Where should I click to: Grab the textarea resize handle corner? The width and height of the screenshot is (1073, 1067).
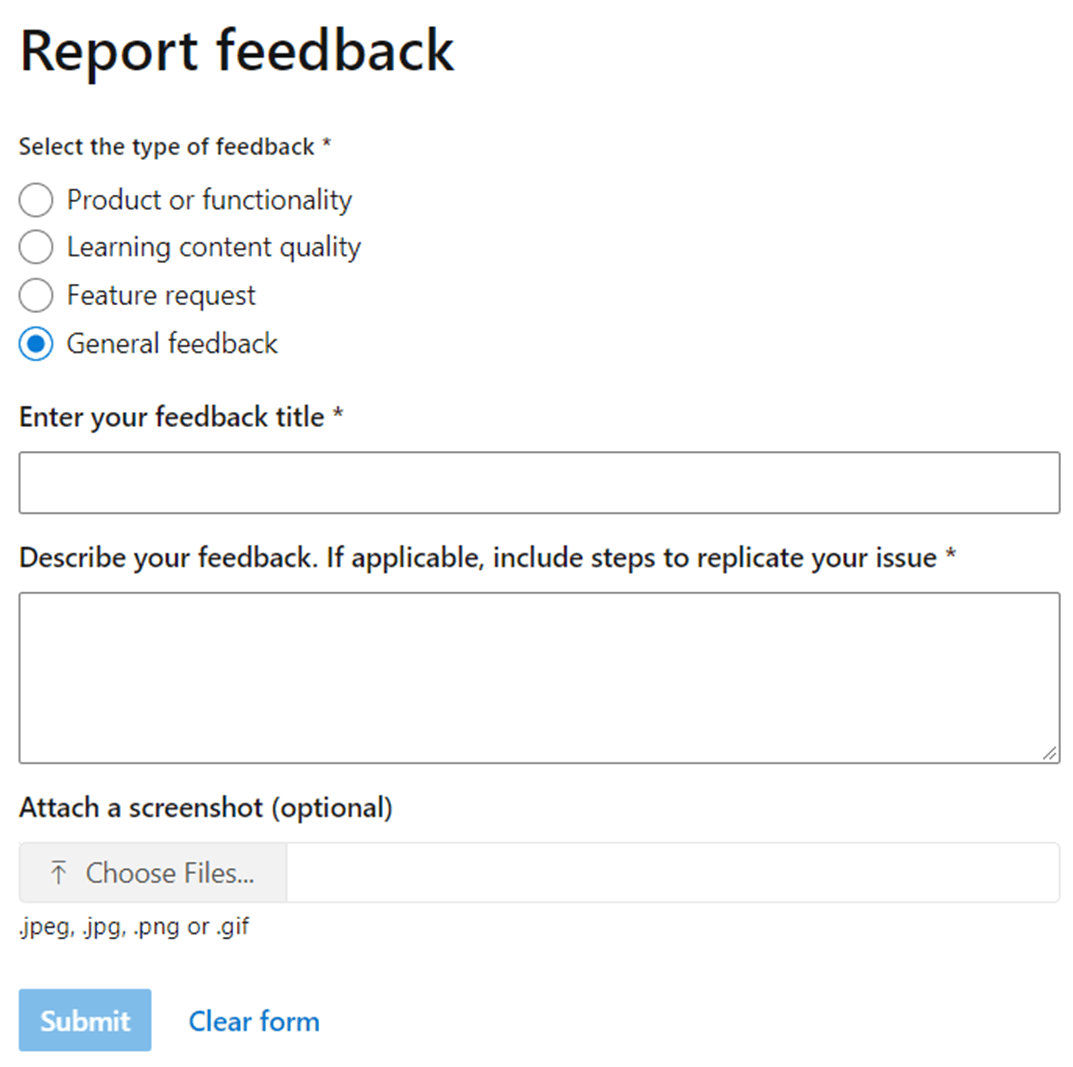tap(1050, 754)
